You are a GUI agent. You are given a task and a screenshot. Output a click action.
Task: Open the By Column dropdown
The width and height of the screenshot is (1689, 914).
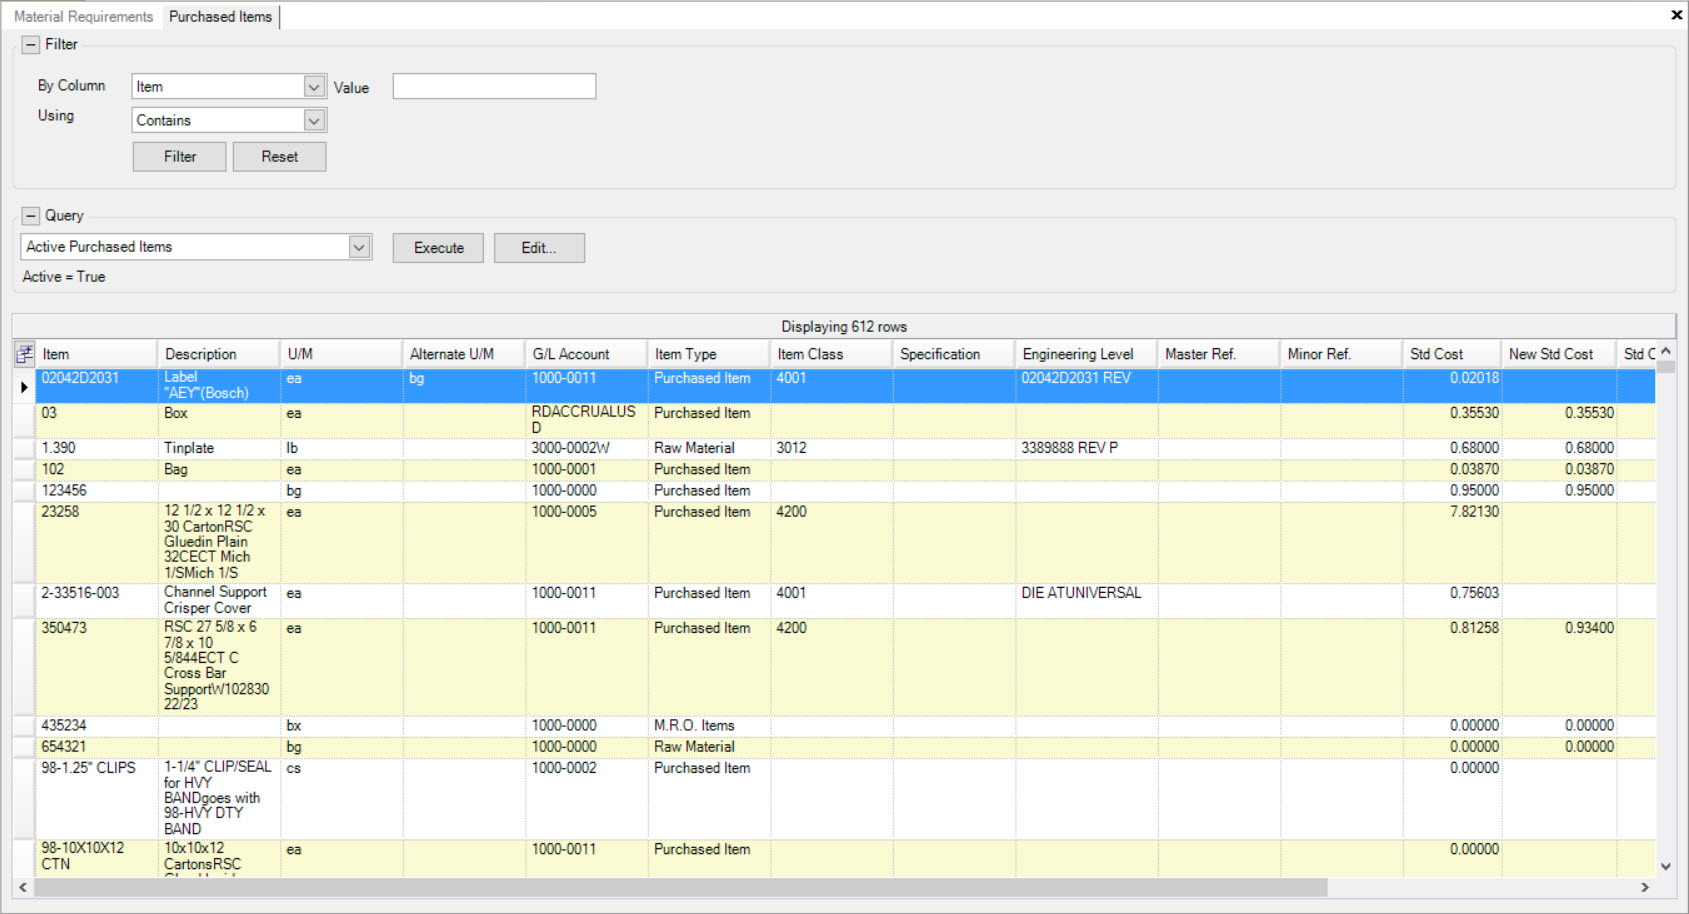pos(314,87)
